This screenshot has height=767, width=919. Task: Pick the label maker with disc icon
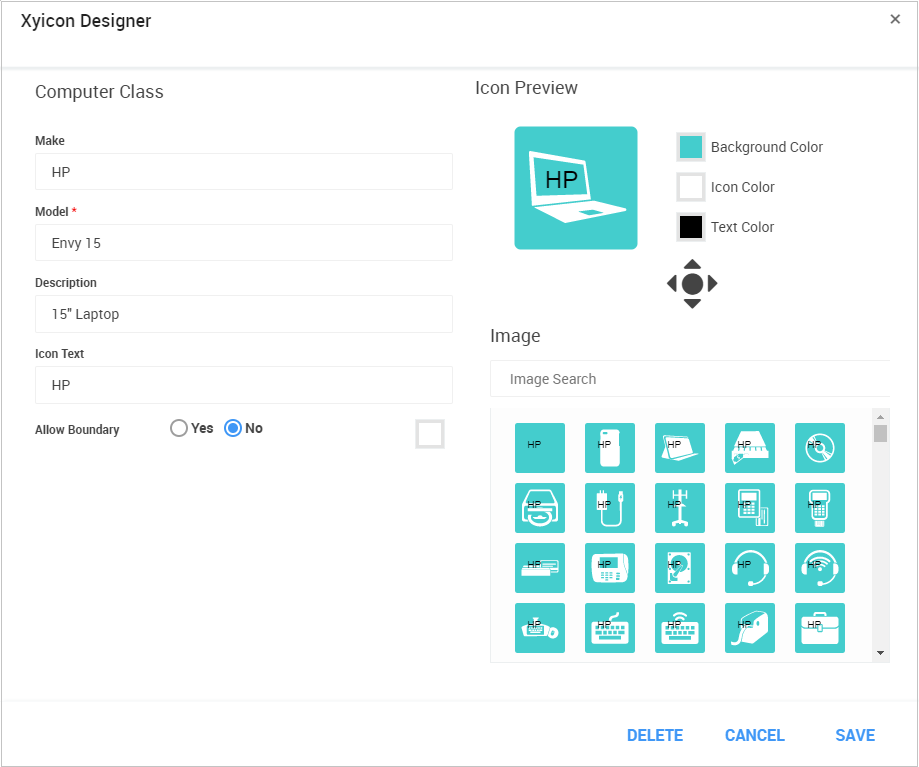coord(539,628)
